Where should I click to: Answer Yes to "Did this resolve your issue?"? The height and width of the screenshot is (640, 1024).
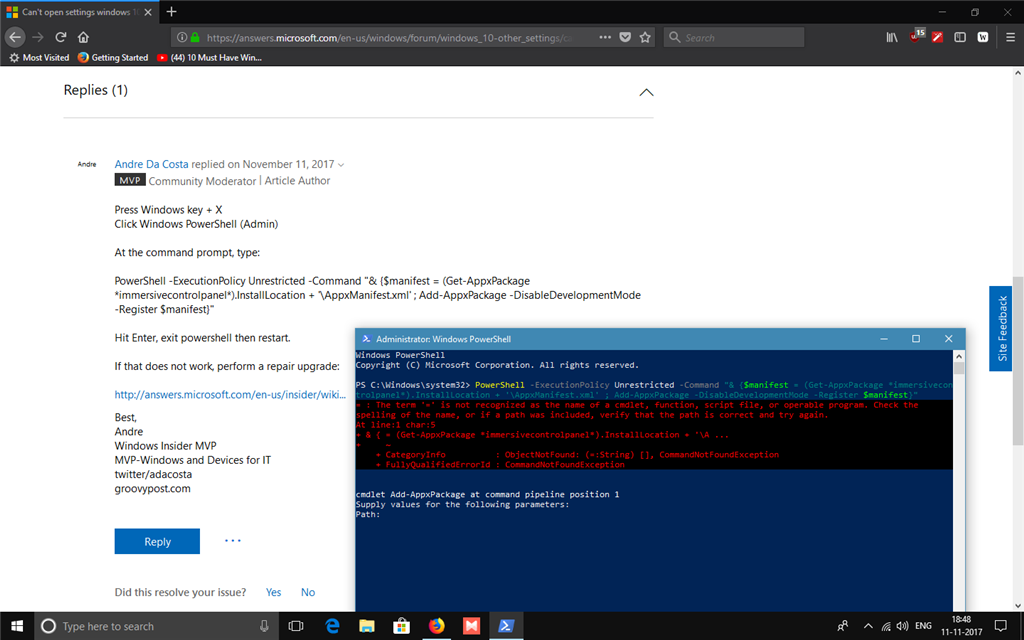click(x=273, y=592)
